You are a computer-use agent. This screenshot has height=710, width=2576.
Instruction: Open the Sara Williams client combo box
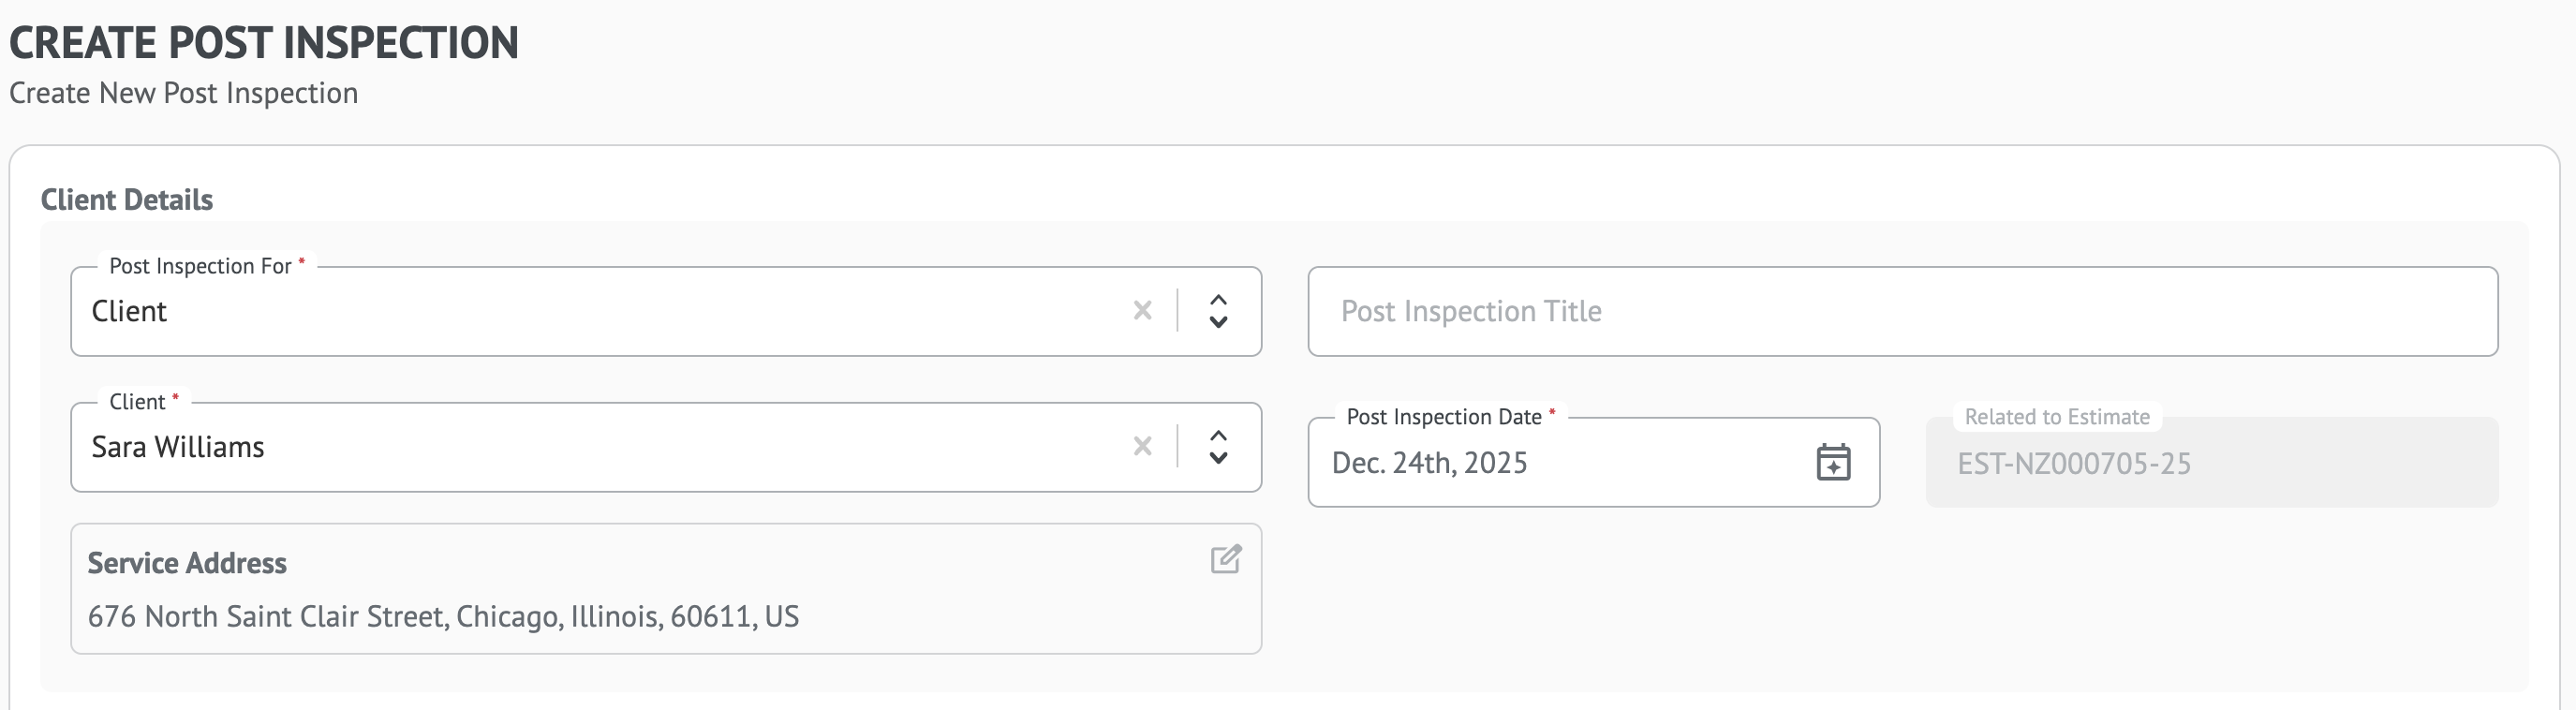(x=600, y=447)
